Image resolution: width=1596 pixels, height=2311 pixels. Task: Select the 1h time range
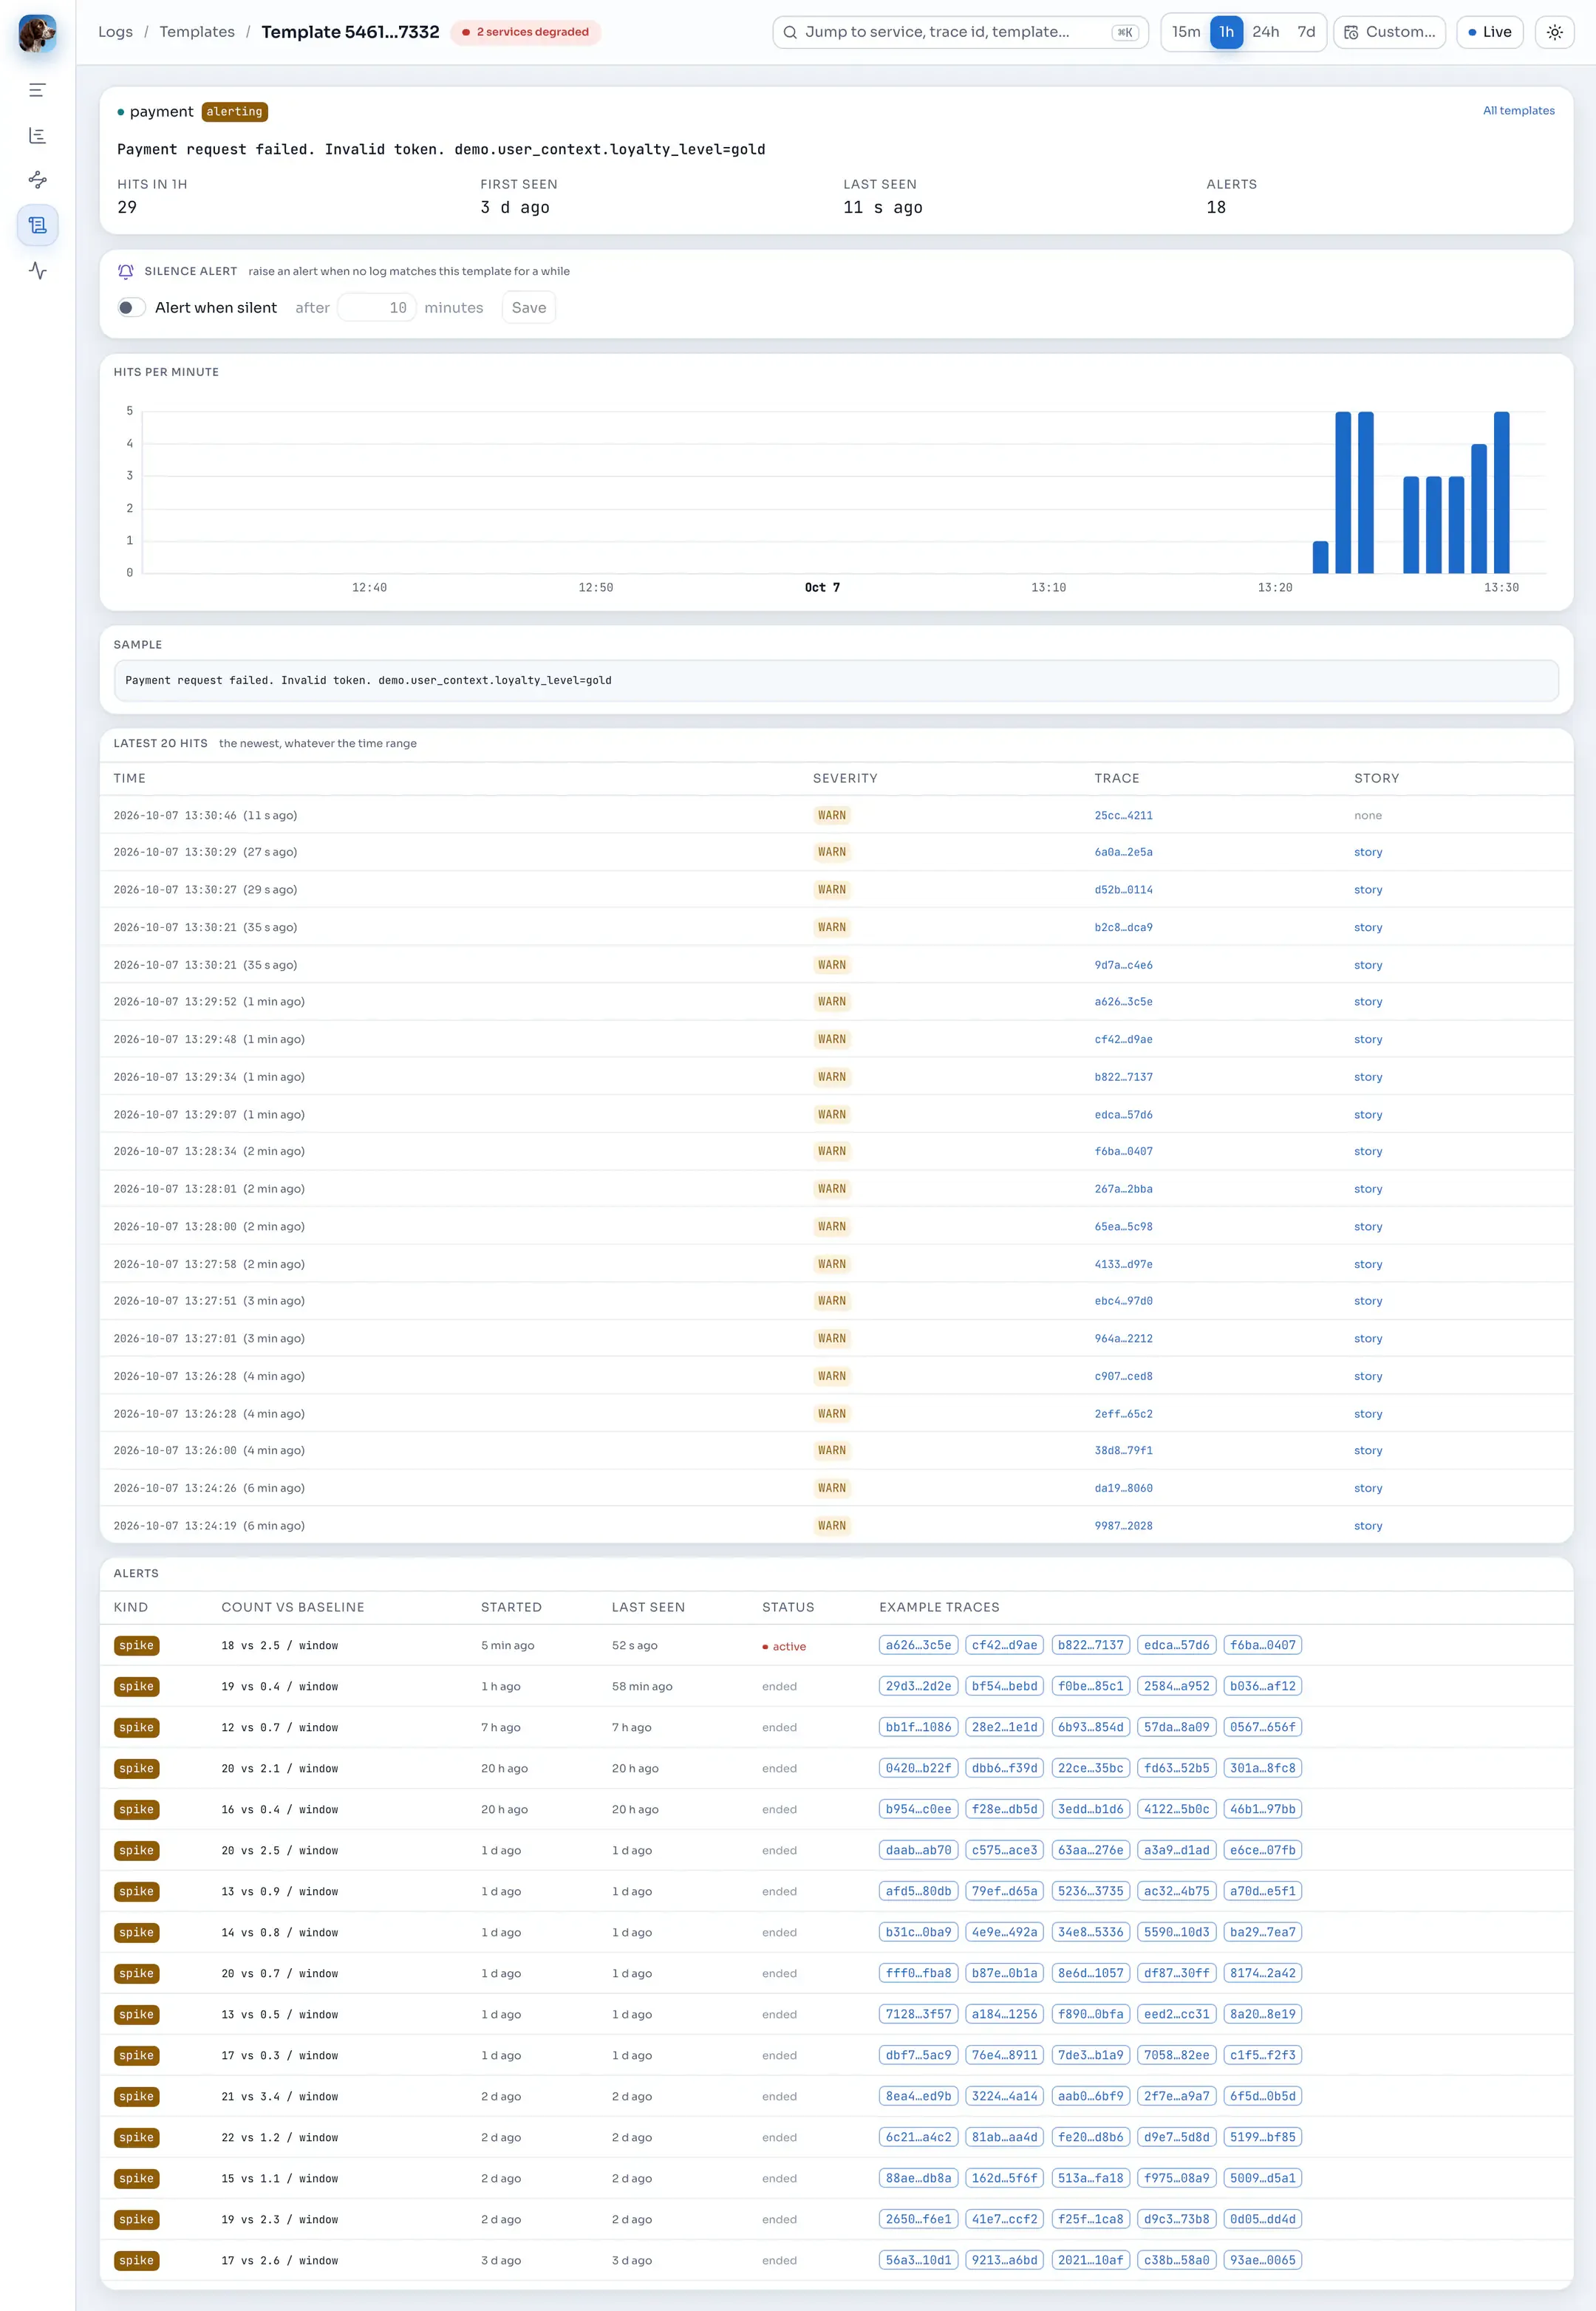(x=1226, y=32)
